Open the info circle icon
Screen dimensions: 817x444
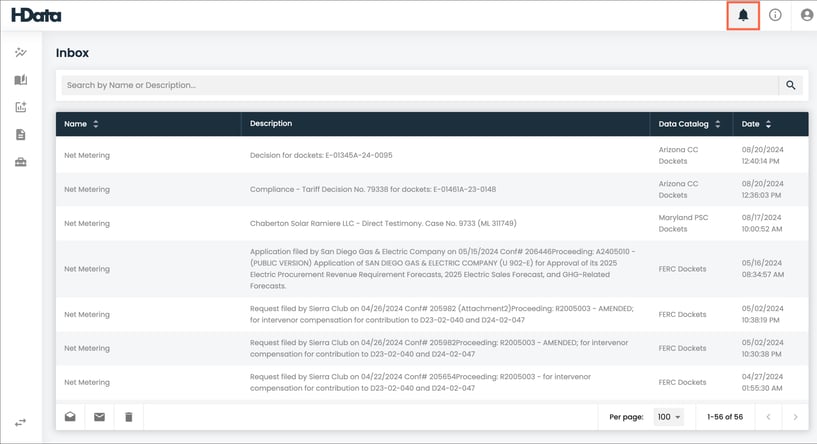[x=775, y=15]
